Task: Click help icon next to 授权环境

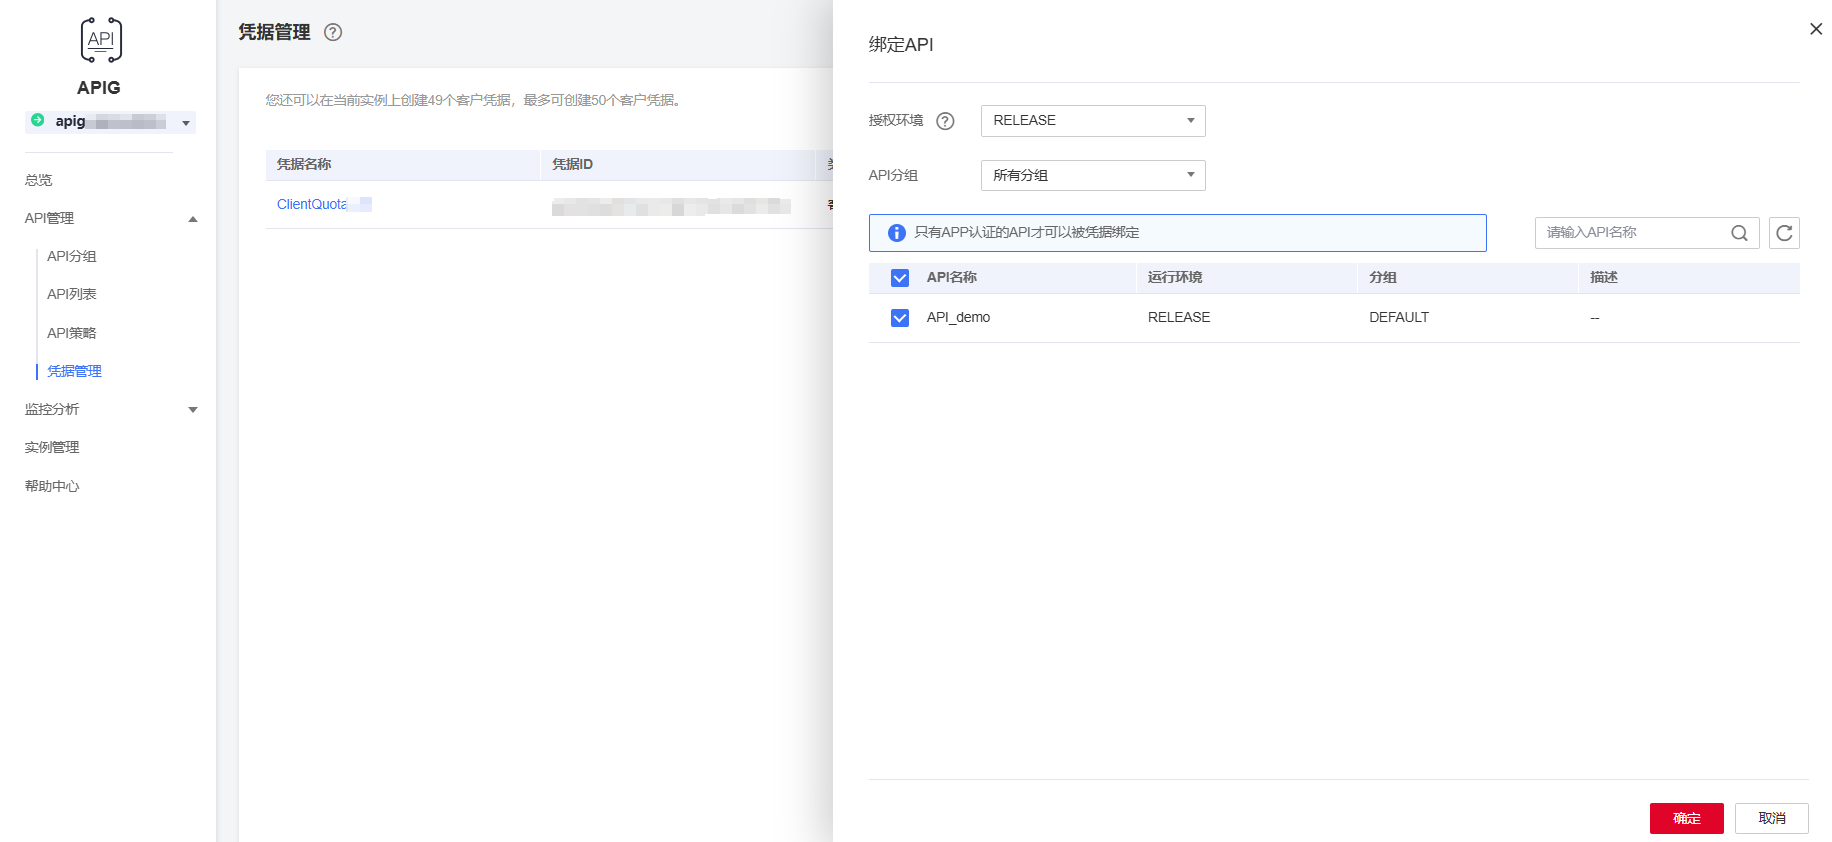Action: coord(945,121)
